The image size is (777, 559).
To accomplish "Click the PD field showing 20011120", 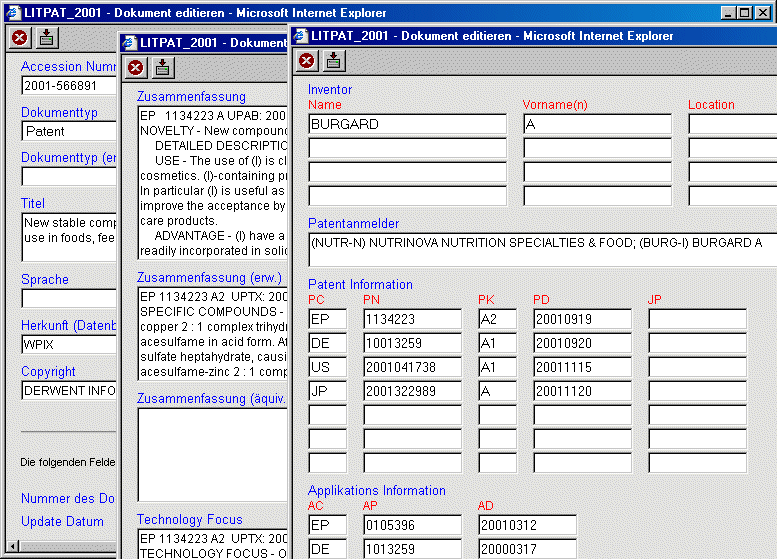I will tap(581, 391).
